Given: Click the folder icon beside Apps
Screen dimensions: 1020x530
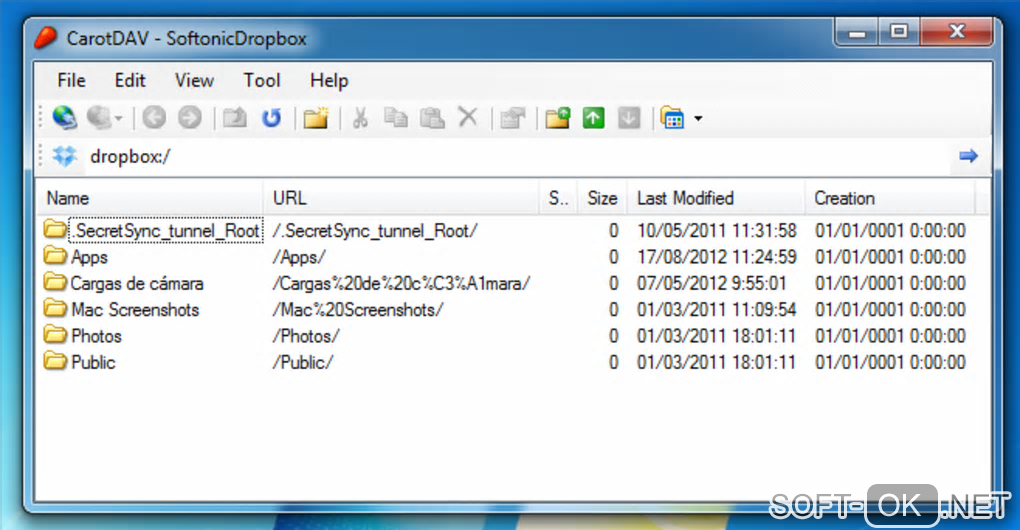Looking at the screenshot, I should (x=55, y=256).
